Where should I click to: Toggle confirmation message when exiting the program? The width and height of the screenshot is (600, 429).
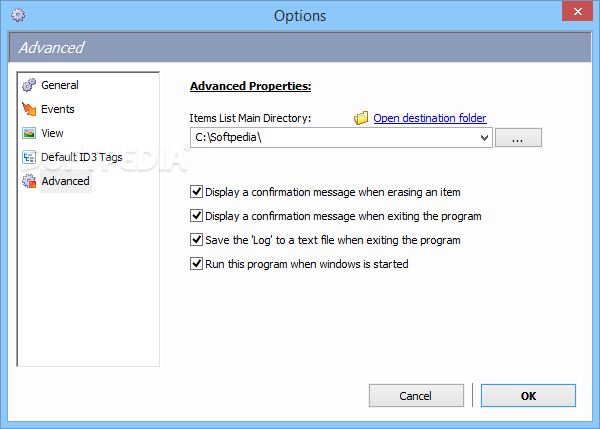pos(196,216)
